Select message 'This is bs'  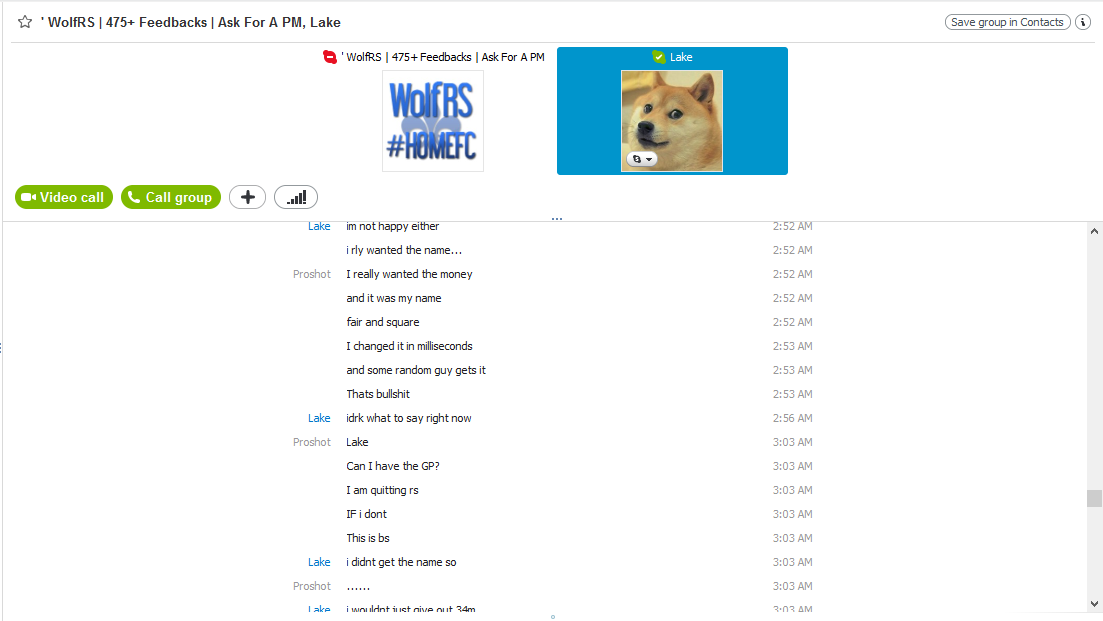[368, 538]
